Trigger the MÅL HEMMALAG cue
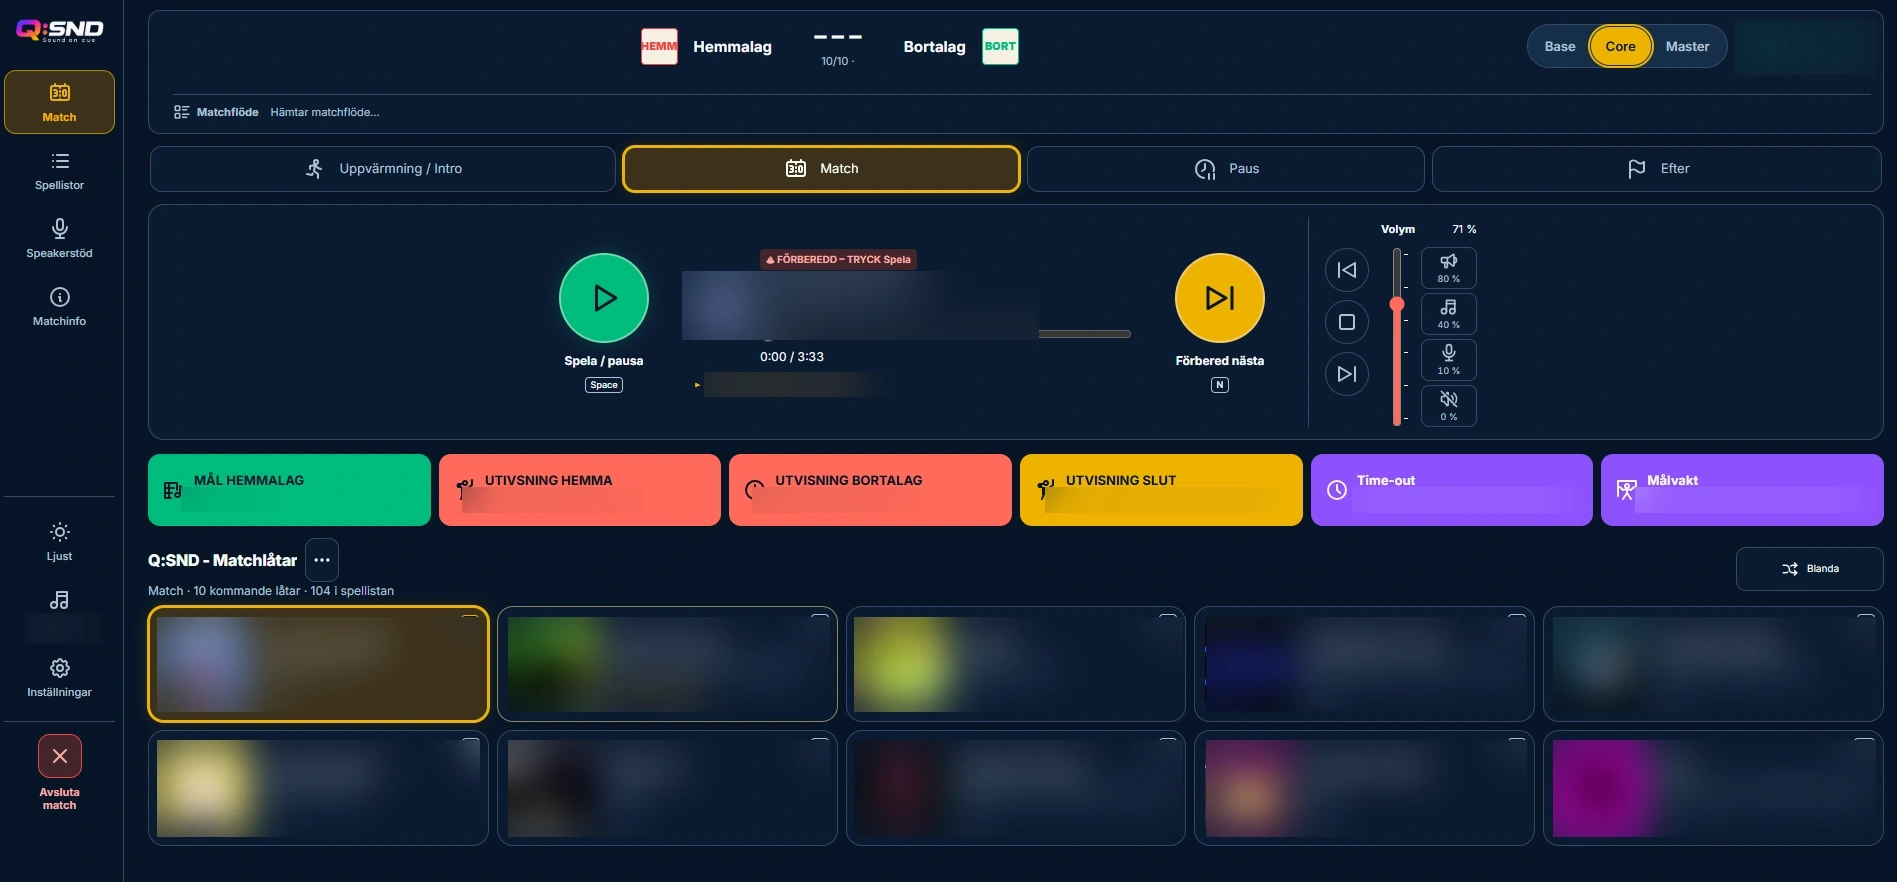This screenshot has height=882, width=1897. click(289, 490)
